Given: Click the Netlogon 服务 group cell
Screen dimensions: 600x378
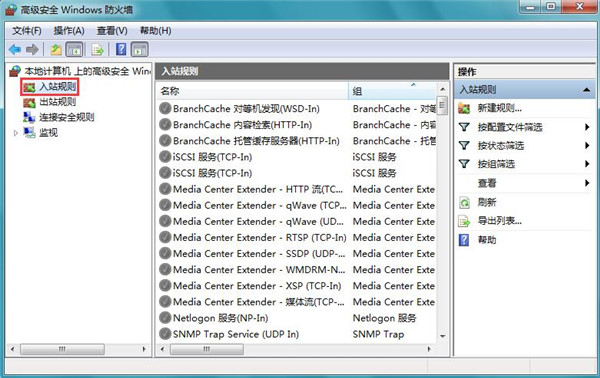Looking at the screenshot, I should coord(384,318).
